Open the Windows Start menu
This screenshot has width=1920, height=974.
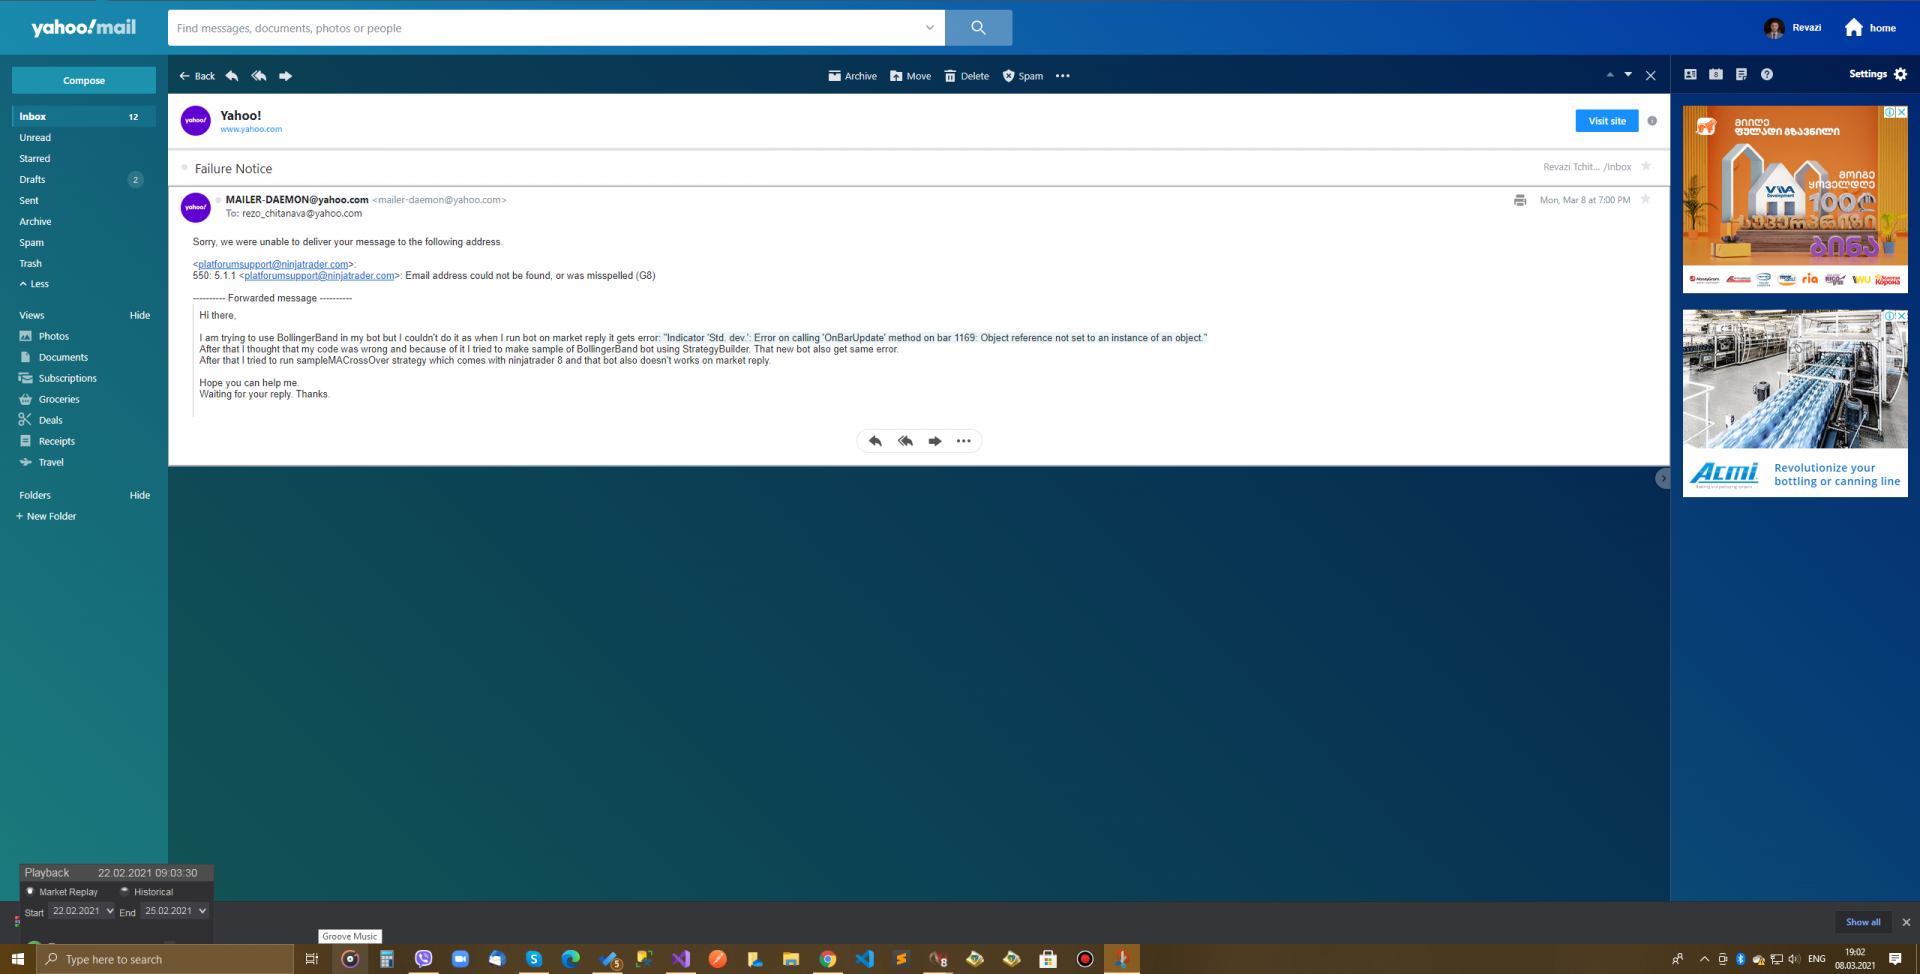tap(18, 959)
